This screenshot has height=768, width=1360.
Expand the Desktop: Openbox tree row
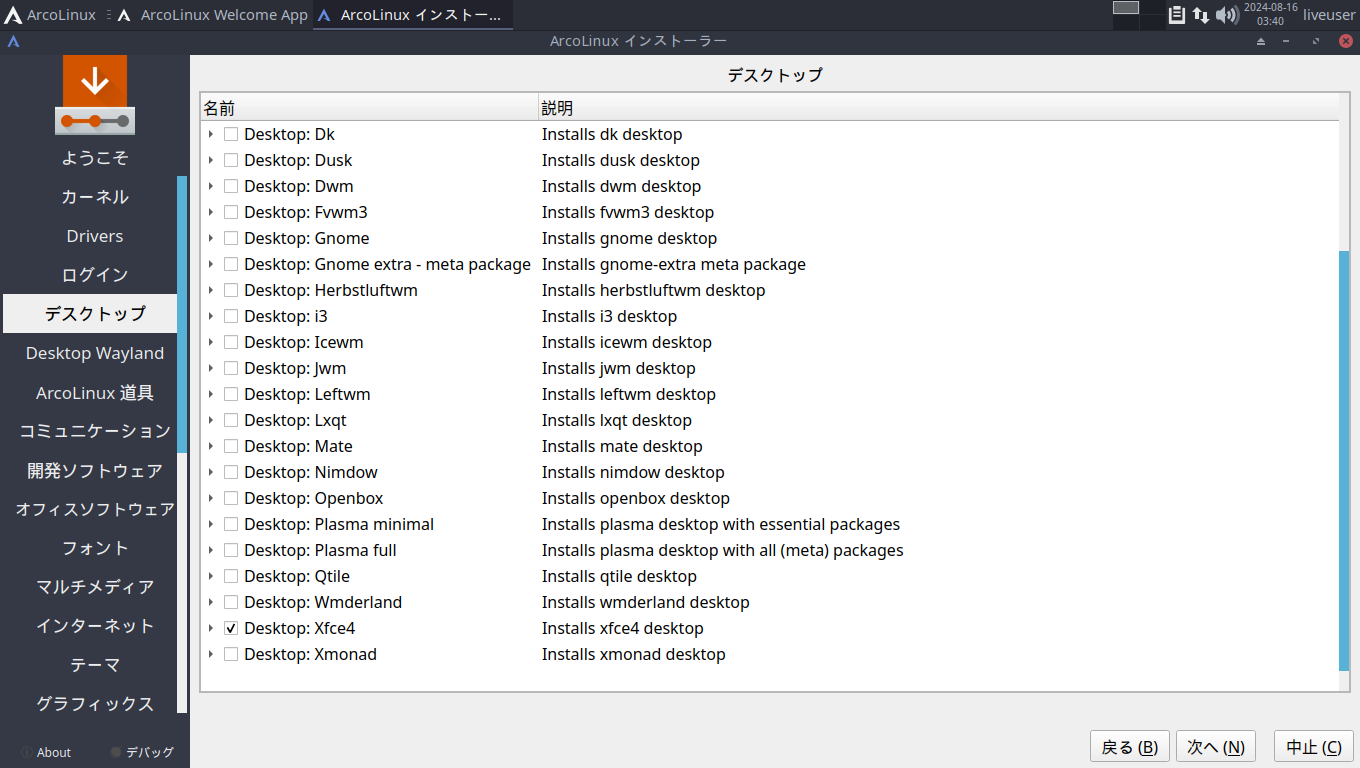coord(211,498)
